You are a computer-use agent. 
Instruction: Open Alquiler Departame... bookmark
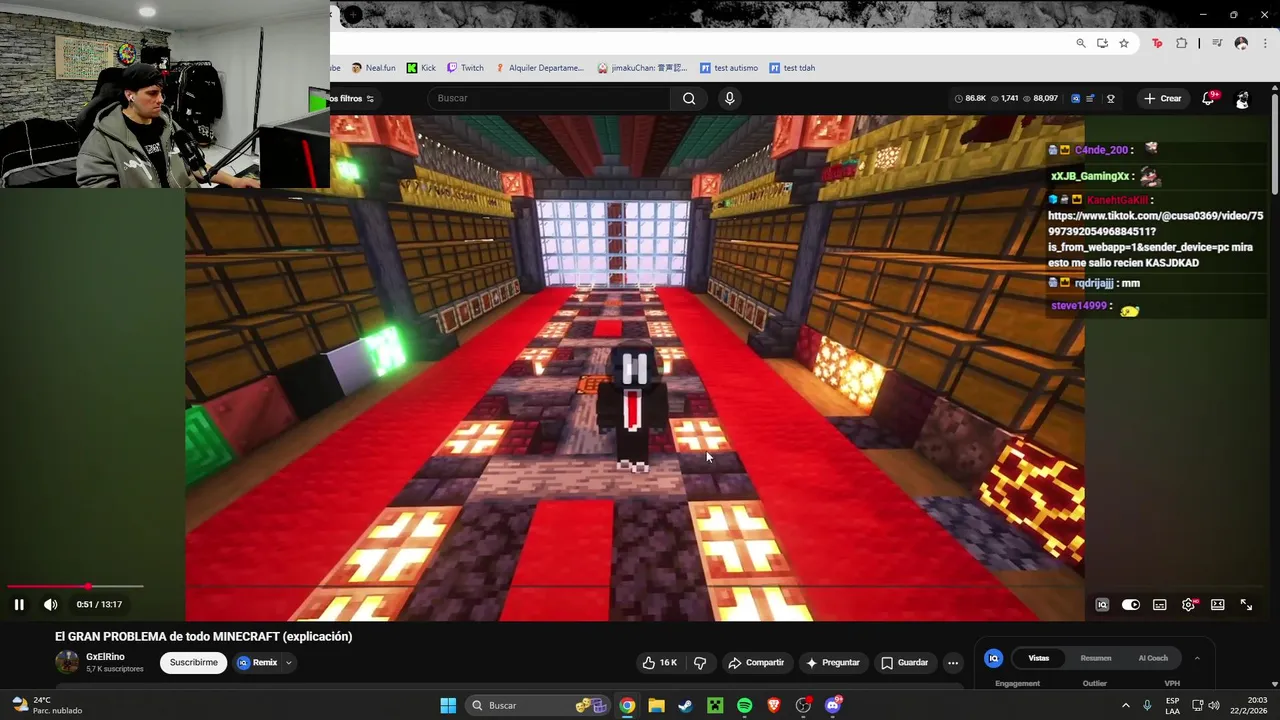coord(538,68)
